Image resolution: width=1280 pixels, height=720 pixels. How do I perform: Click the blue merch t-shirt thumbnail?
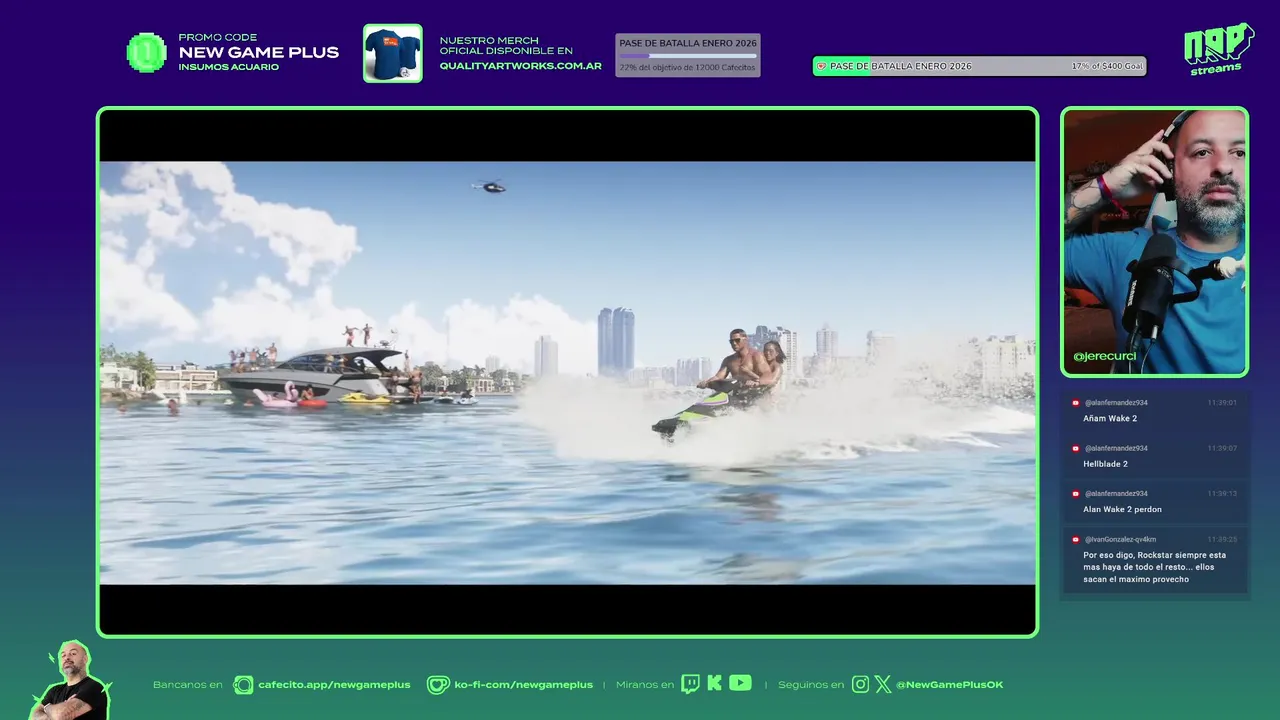tap(392, 53)
